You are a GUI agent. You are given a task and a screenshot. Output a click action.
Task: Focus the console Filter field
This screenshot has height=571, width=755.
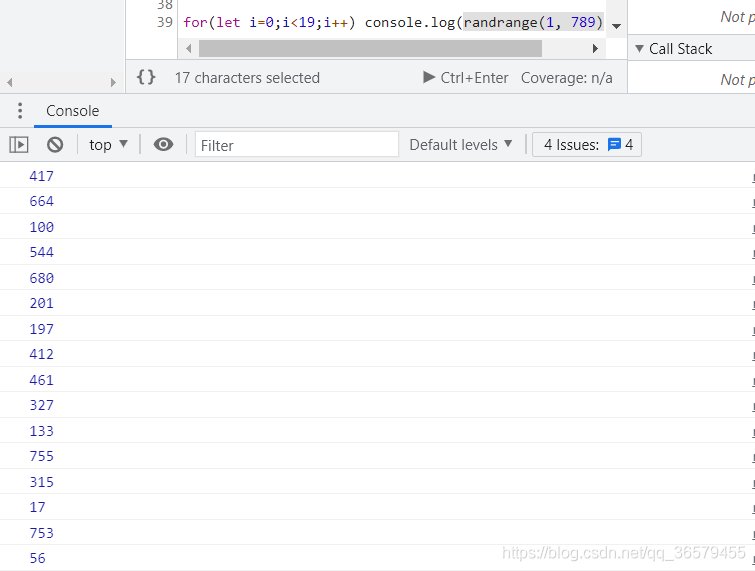(297, 144)
